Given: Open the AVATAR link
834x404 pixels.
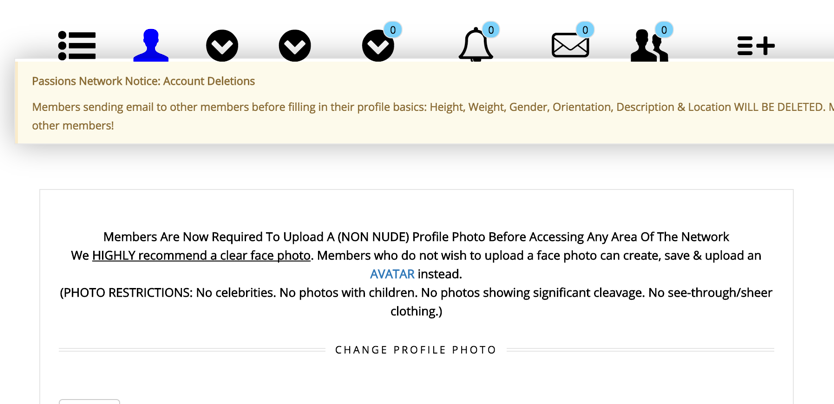Looking at the screenshot, I should point(392,274).
